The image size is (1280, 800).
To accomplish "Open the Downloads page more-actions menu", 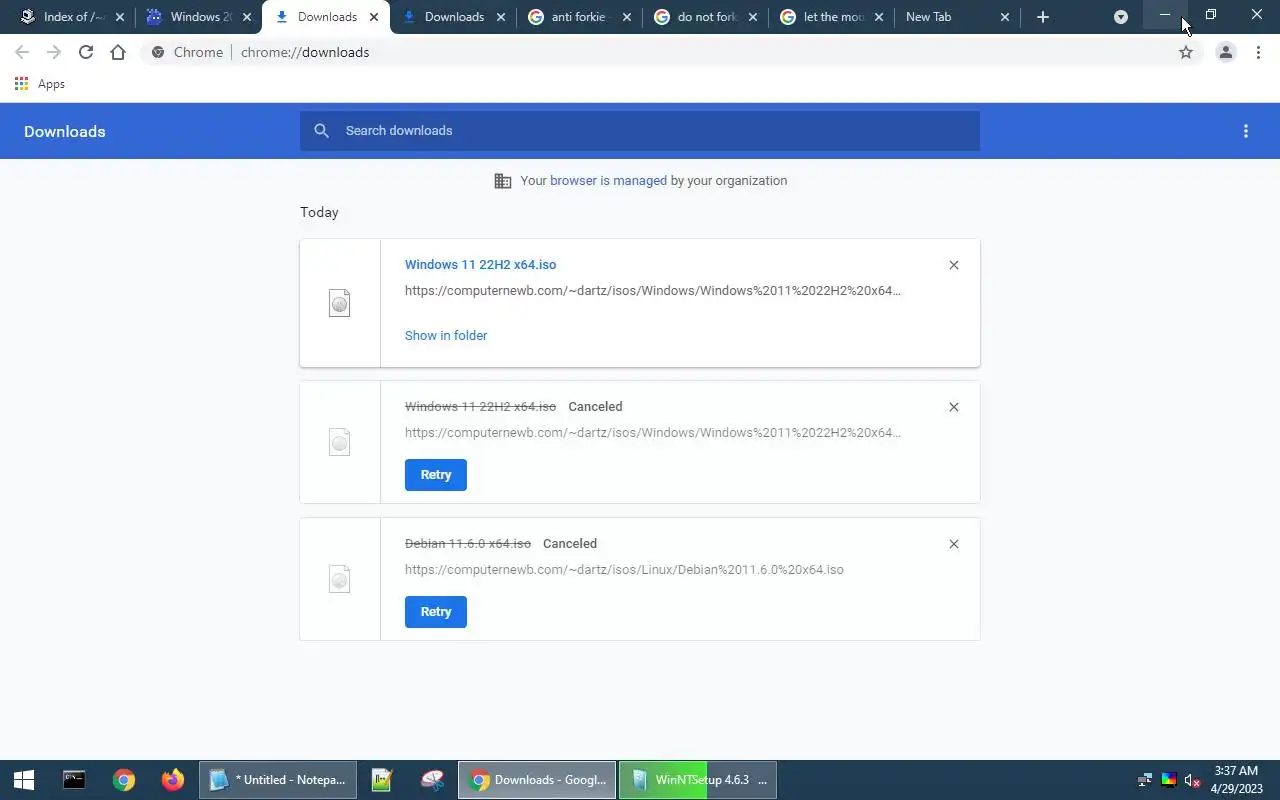I will [1246, 131].
